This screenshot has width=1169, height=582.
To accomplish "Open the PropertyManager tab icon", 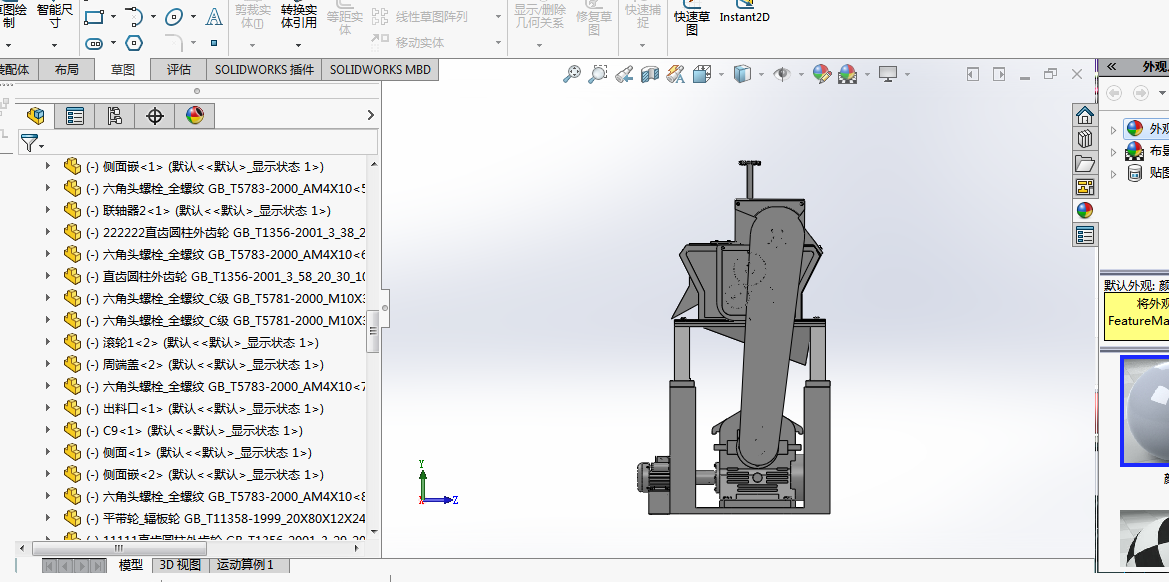I will coord(75,116).
